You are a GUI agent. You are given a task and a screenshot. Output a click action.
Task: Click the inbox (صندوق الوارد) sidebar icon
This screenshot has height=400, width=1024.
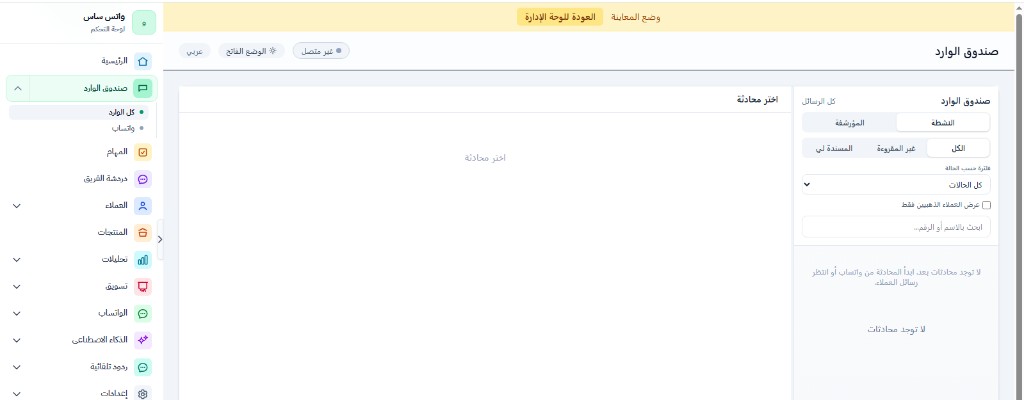[x=143, y=88]
